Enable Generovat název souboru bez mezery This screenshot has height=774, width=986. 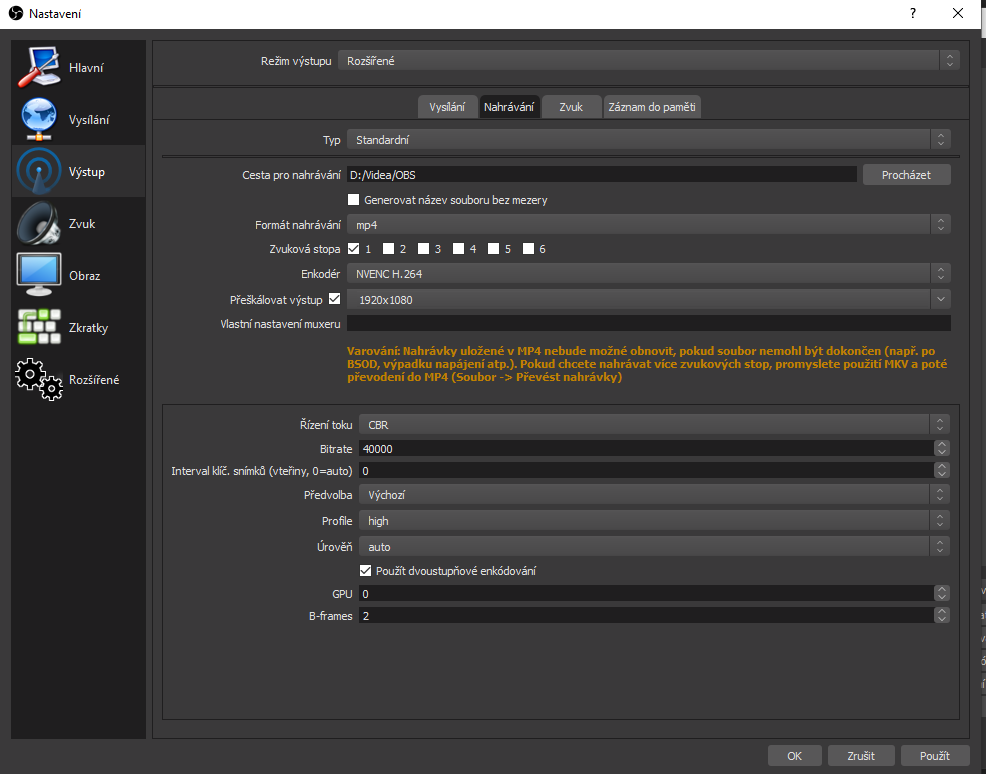click(353, 200)
